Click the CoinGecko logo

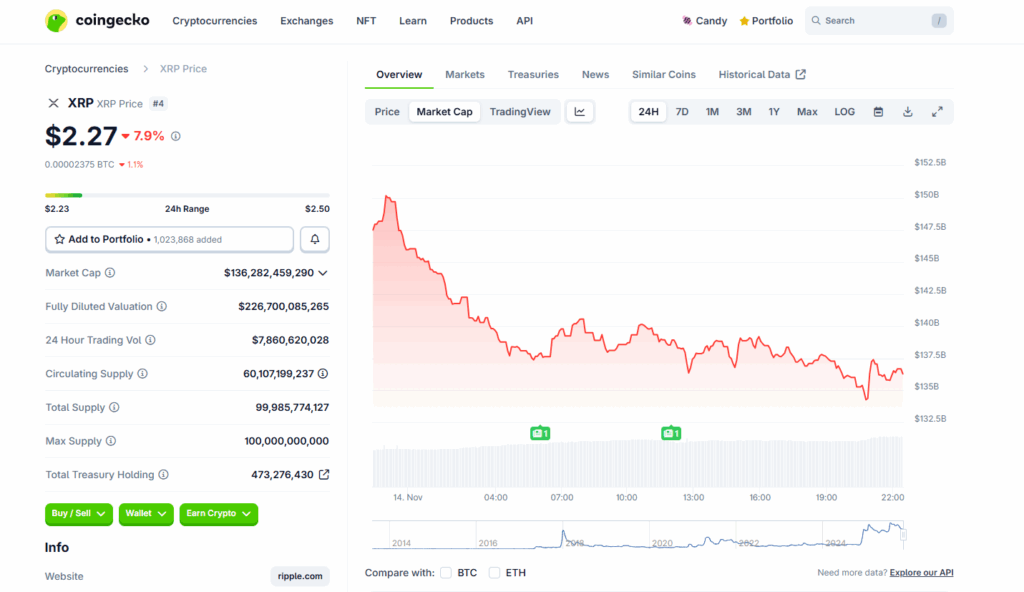coord(97,20)
